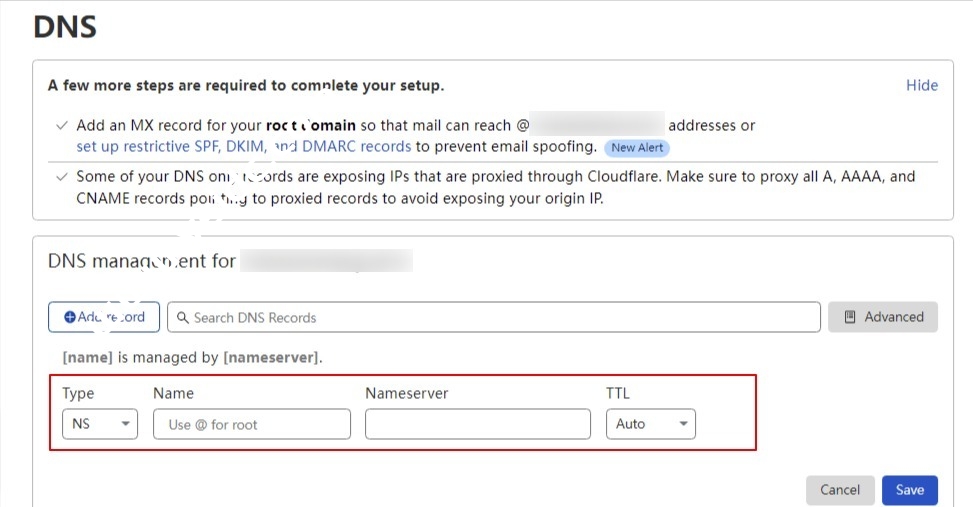
Task: Click the "[name] is managed by [nameserver]" hint text
Action: click(192, 357)
